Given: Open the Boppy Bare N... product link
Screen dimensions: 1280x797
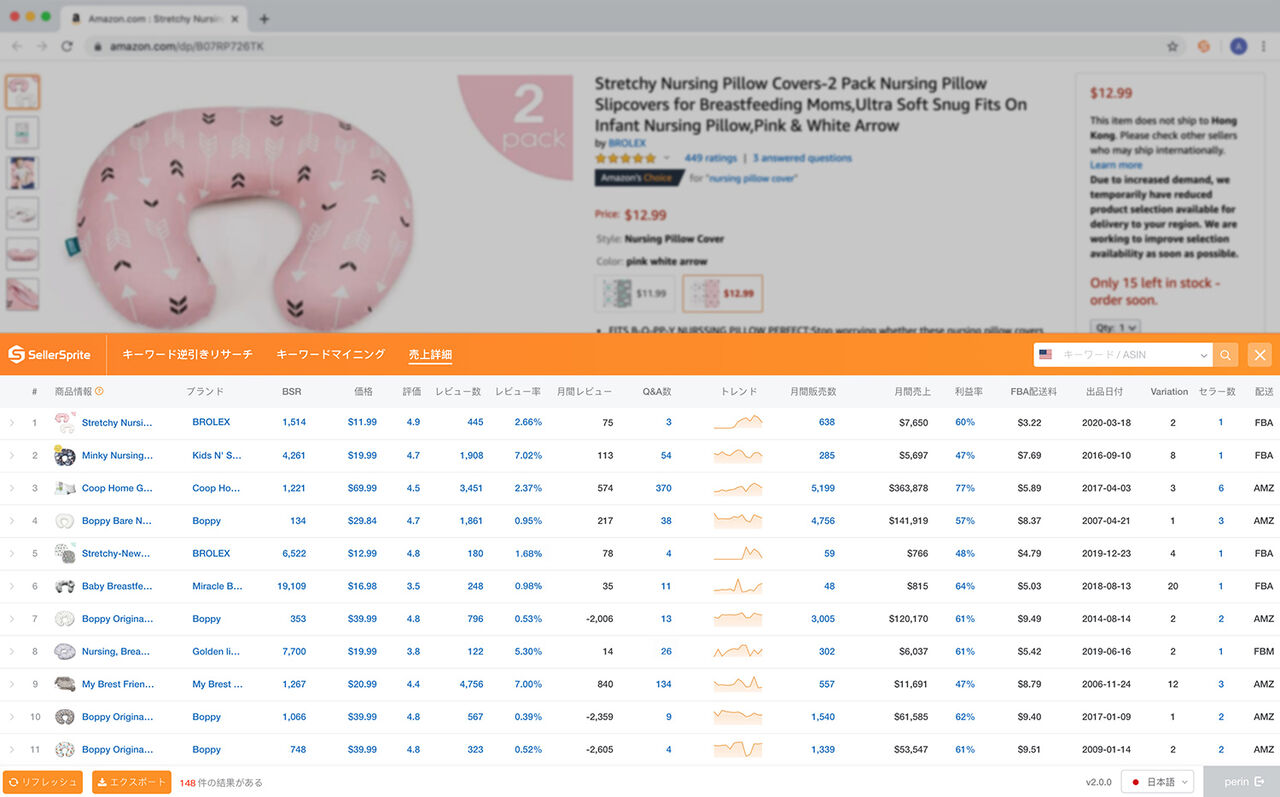Looking at the screenshot, I should (x=117, y=521).
